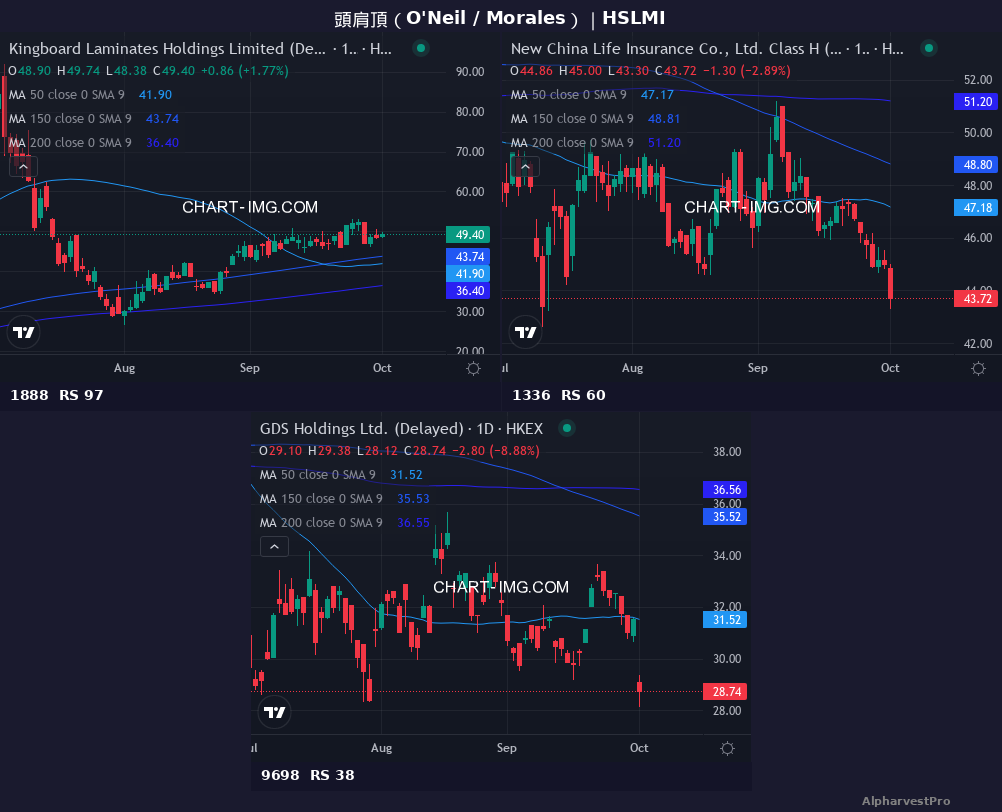Image resolution: width=1002 pixels, height=812 pixels.
Task: Click Sep label on Kingboard time axis
Action: point(250,368)
